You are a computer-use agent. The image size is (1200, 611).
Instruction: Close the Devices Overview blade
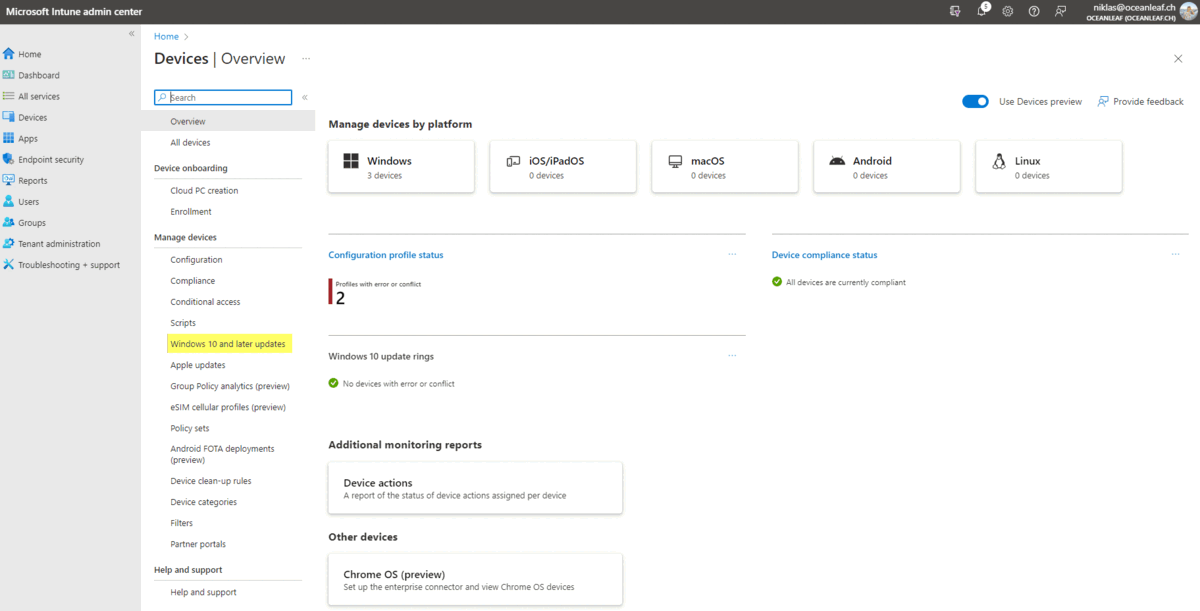click(x=1178, y=59)
